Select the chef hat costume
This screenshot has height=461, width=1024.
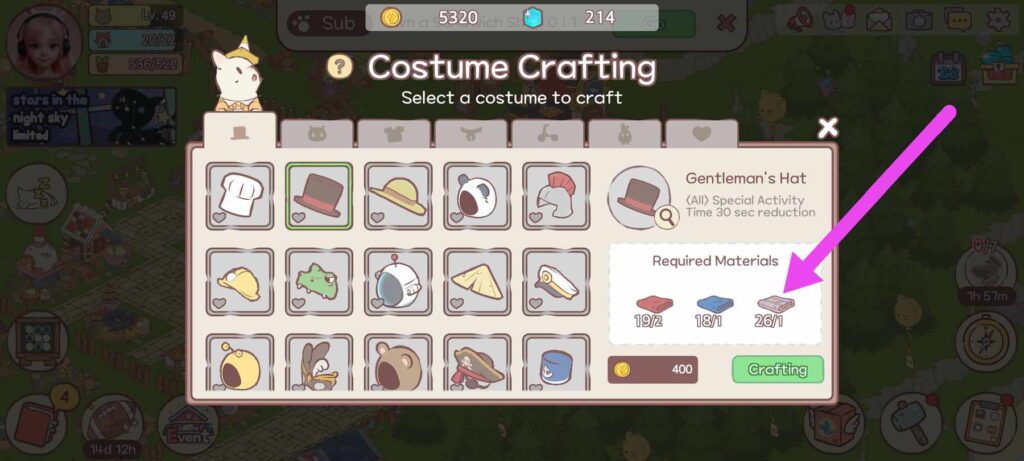tap(240, 196)
